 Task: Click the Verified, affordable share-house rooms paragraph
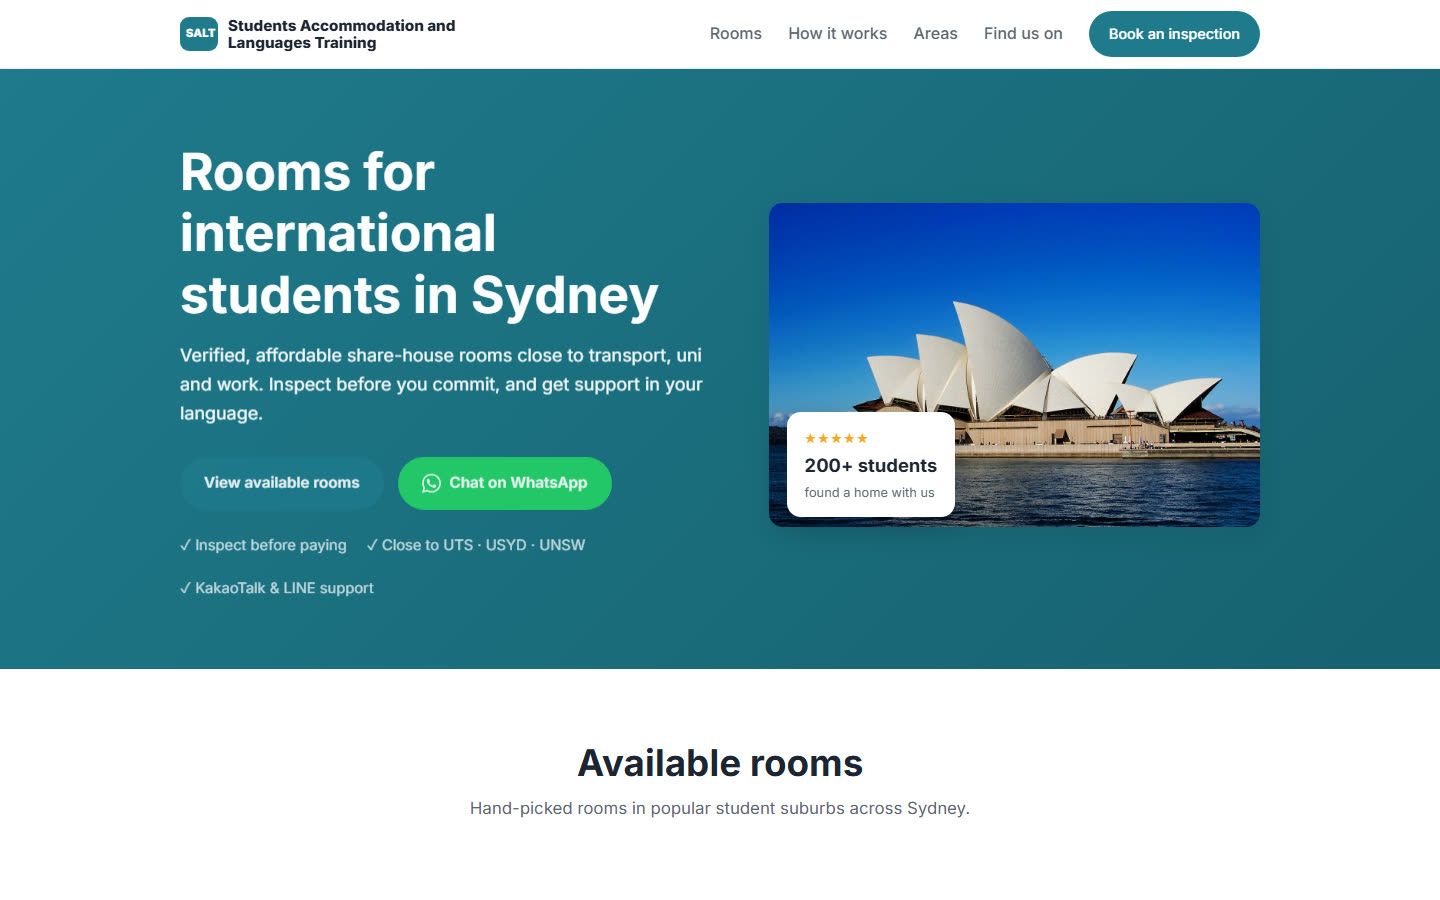[x=441, y=384]
